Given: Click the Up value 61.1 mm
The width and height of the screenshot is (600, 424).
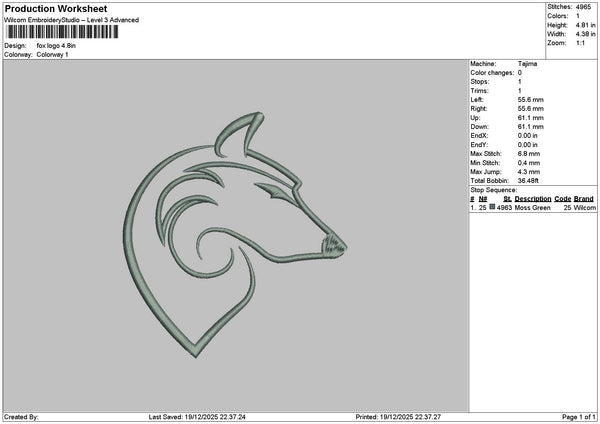Looking at the screenshot, I should pos(530,118).
